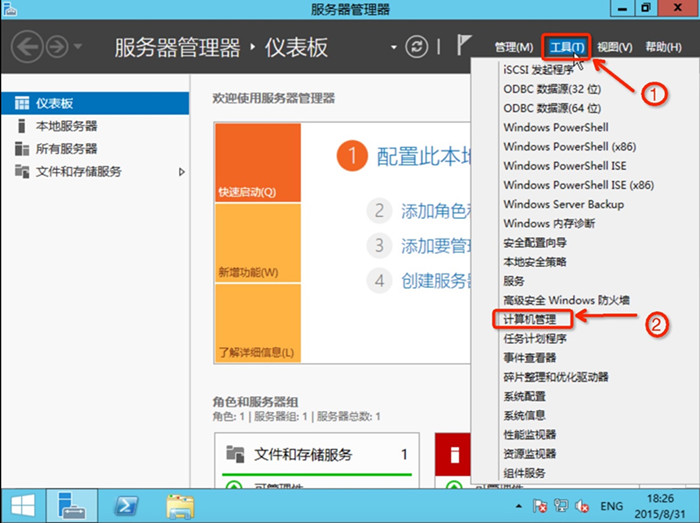Open 组件服务
The width and height of the screenshot is (700, 523).
click(x=524, y=473)
